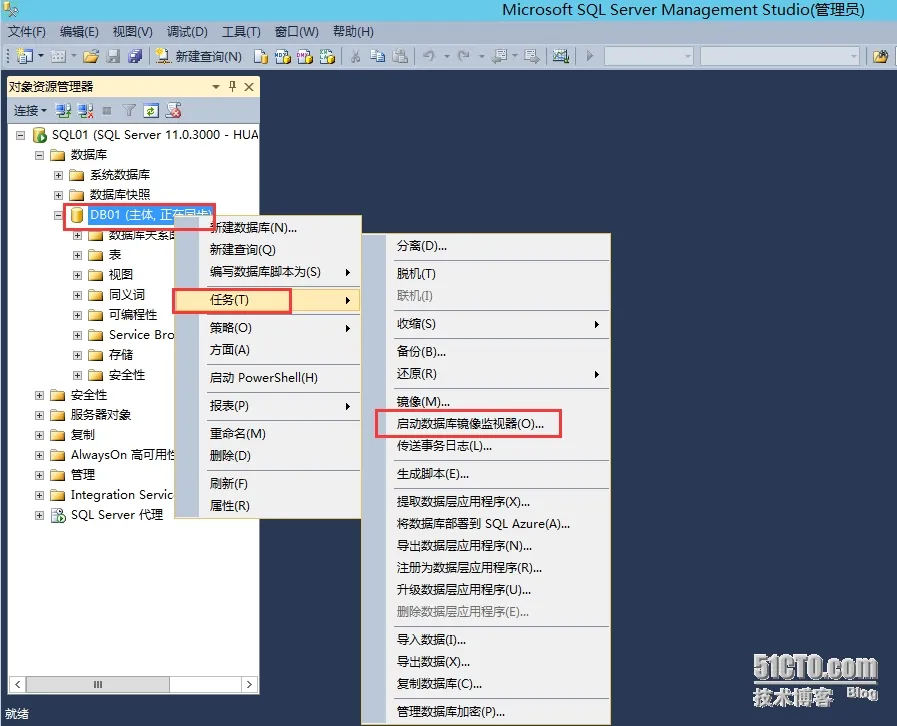Image resolution: width=897 pixels, height=726 pixels.
Task: Click the 新建查询(N) toolbar button
Action: (x=199, y=56)
